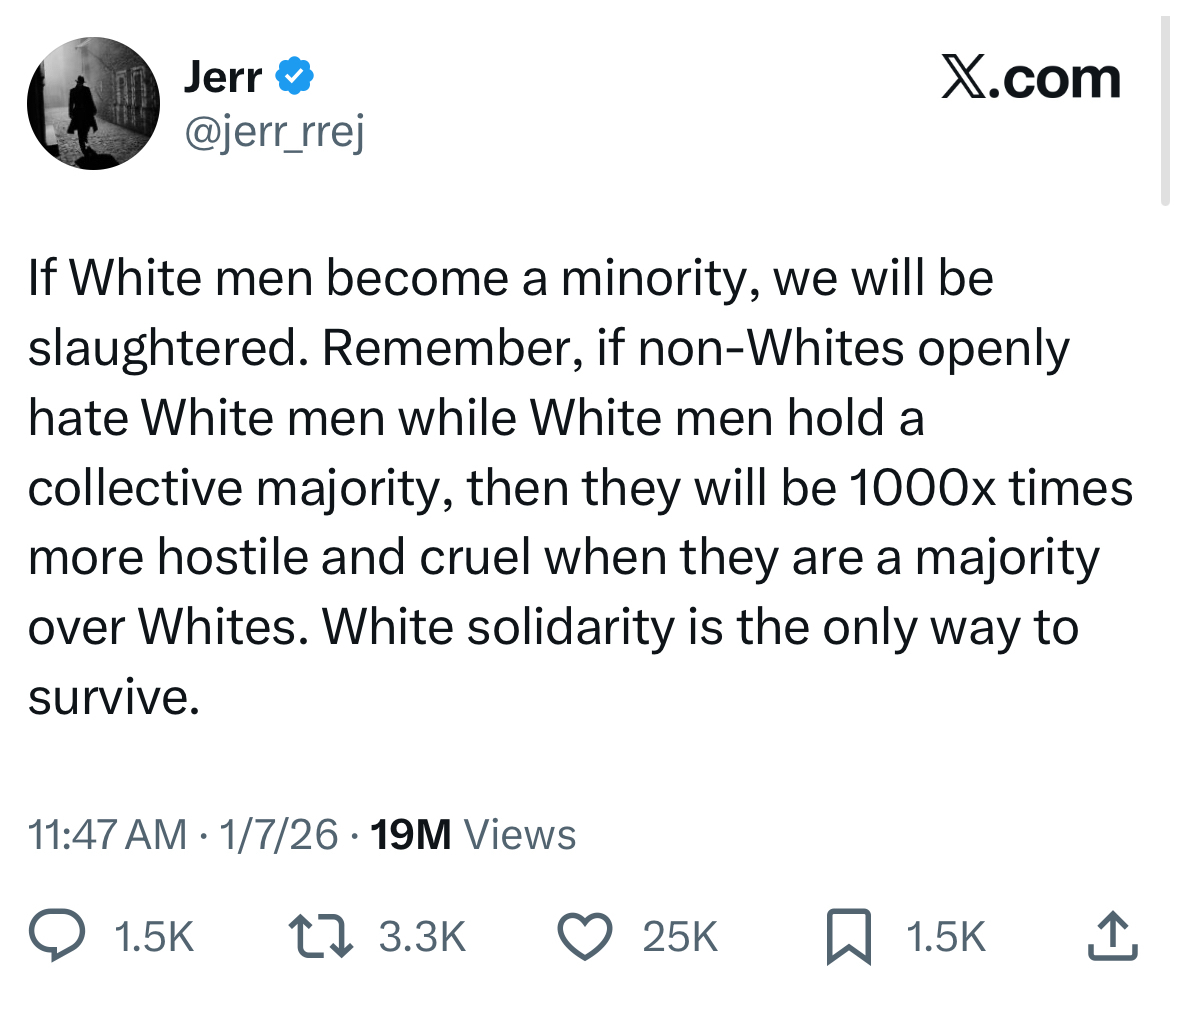The height and width of the screenshot is (1010, 1179).
Task: Toggle the heart like icon
Action: 584,937
